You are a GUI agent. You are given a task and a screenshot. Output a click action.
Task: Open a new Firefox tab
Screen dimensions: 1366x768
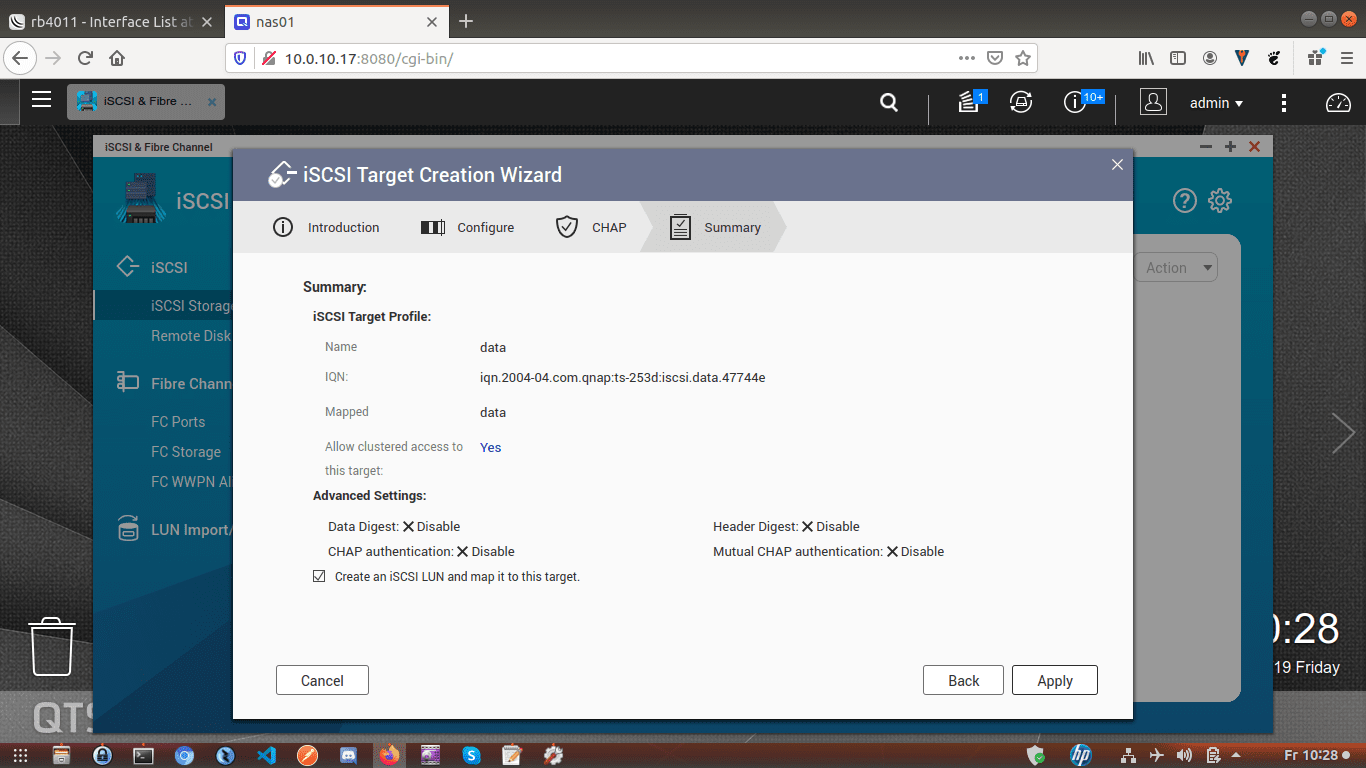(x=465, y=21)
